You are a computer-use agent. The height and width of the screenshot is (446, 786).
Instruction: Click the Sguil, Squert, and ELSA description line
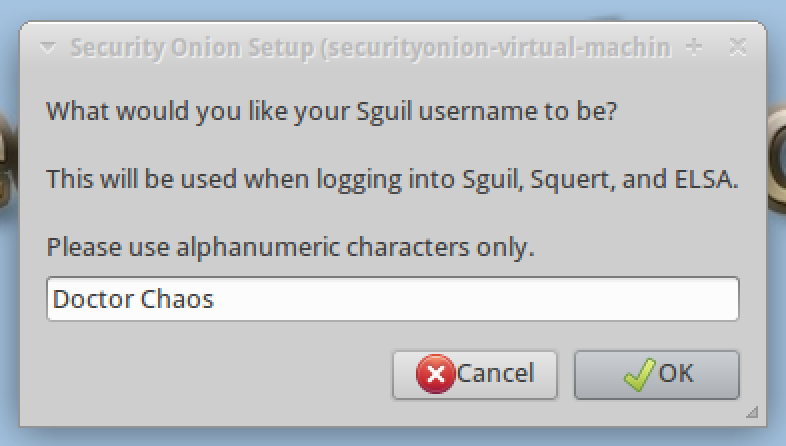(392, 181)
